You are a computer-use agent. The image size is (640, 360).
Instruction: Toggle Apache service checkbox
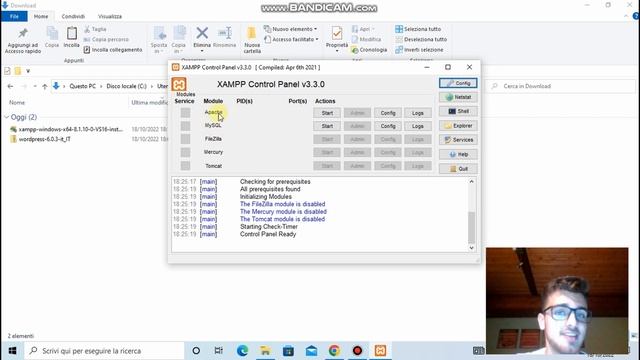point(185,113)
